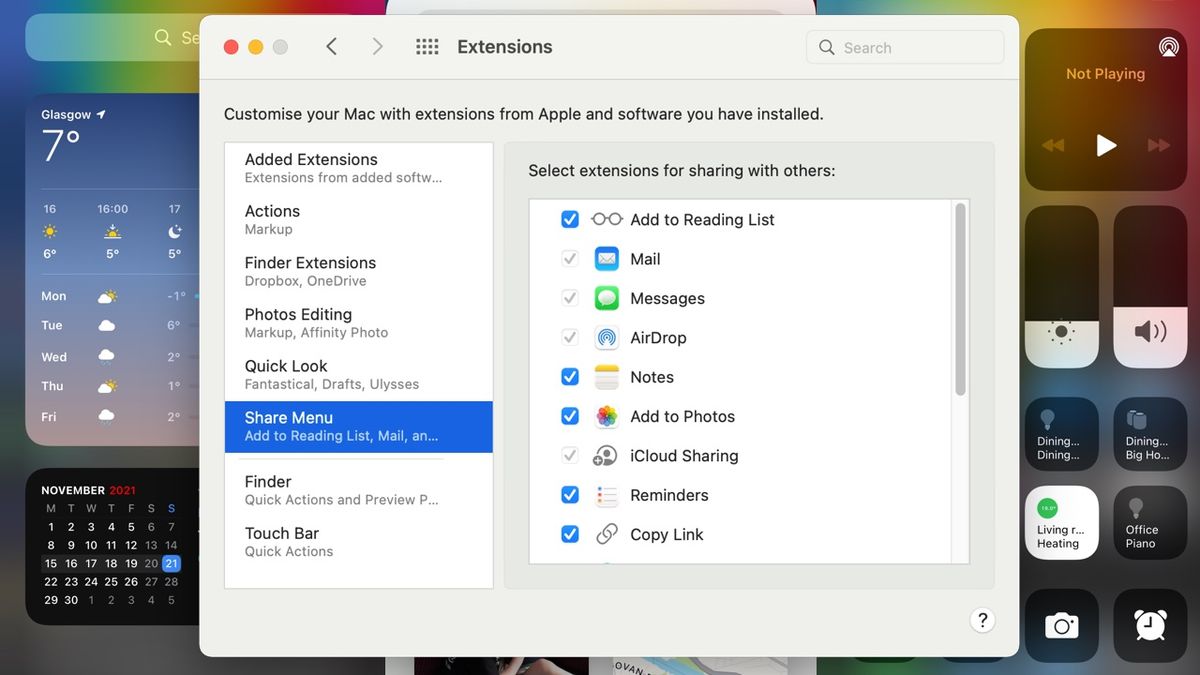Screen dimensions: 1200x675
Task: Click the Search field in the Extensions window
Action: click(x=904, y=46)
